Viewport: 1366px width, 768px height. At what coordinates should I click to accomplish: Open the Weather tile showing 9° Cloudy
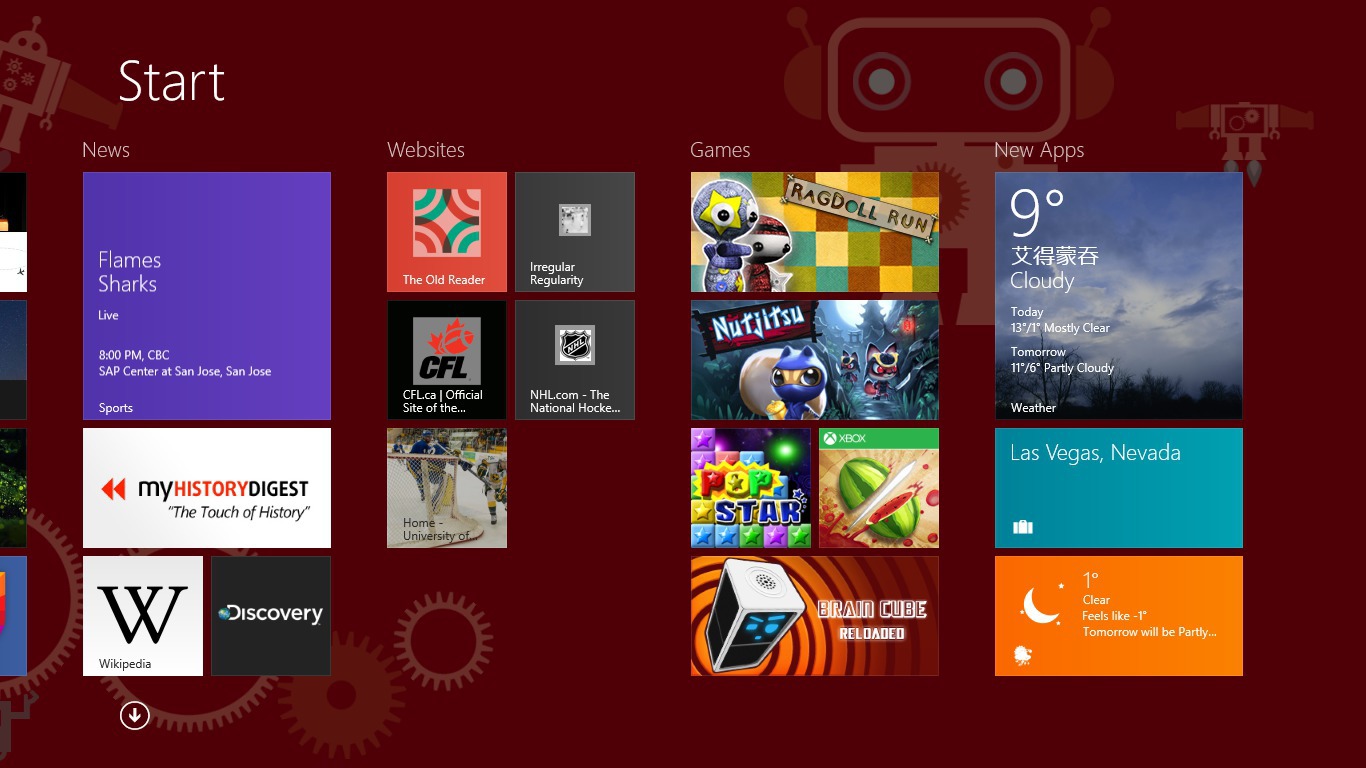pos(1119,296)
